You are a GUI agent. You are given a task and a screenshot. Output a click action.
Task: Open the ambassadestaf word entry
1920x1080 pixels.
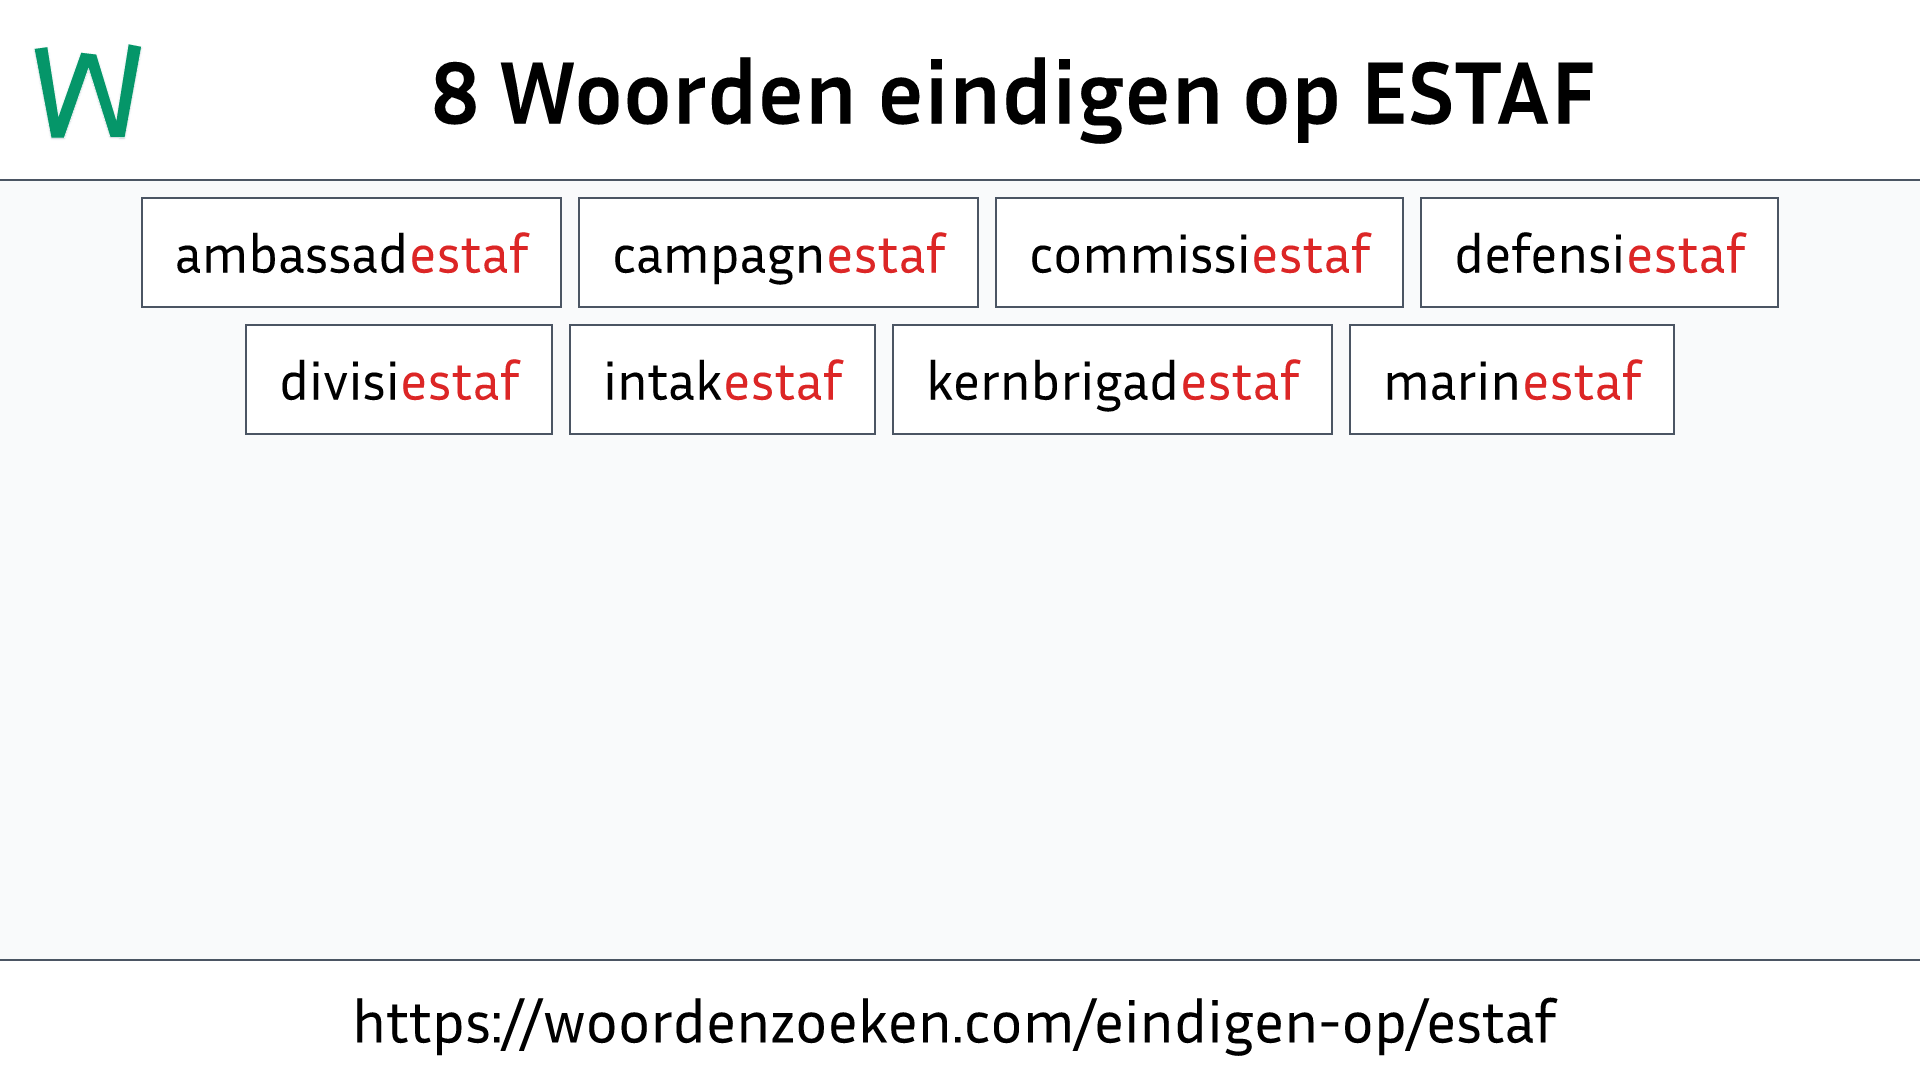tap(351, 253)
